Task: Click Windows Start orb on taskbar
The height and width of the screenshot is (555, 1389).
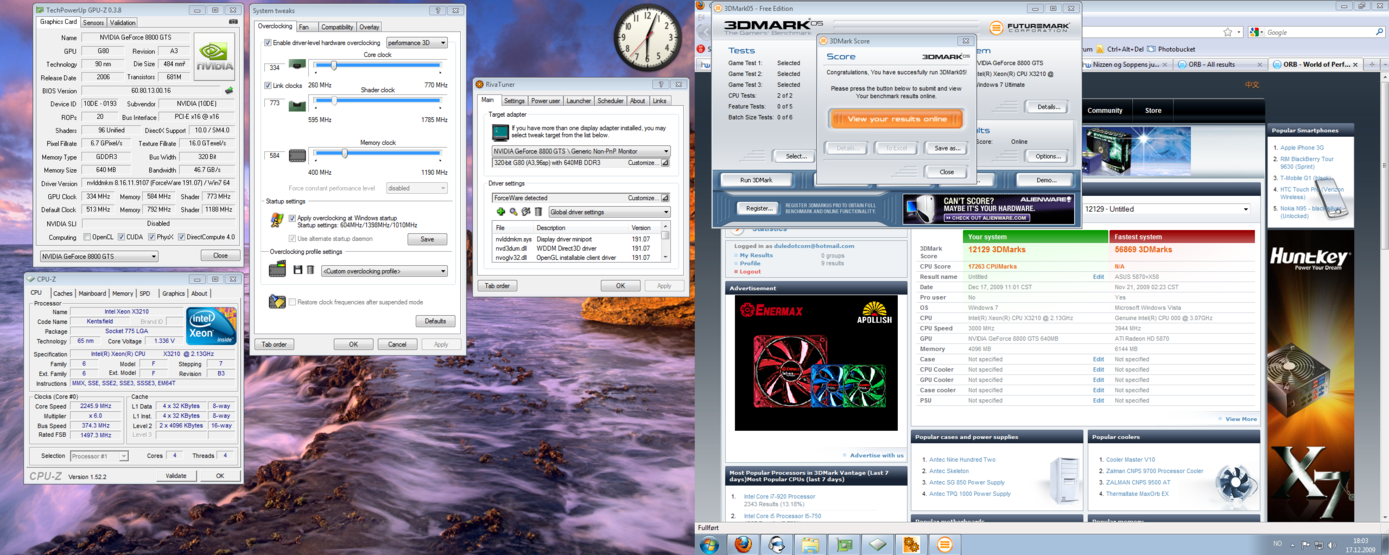Action: point(709,545)
